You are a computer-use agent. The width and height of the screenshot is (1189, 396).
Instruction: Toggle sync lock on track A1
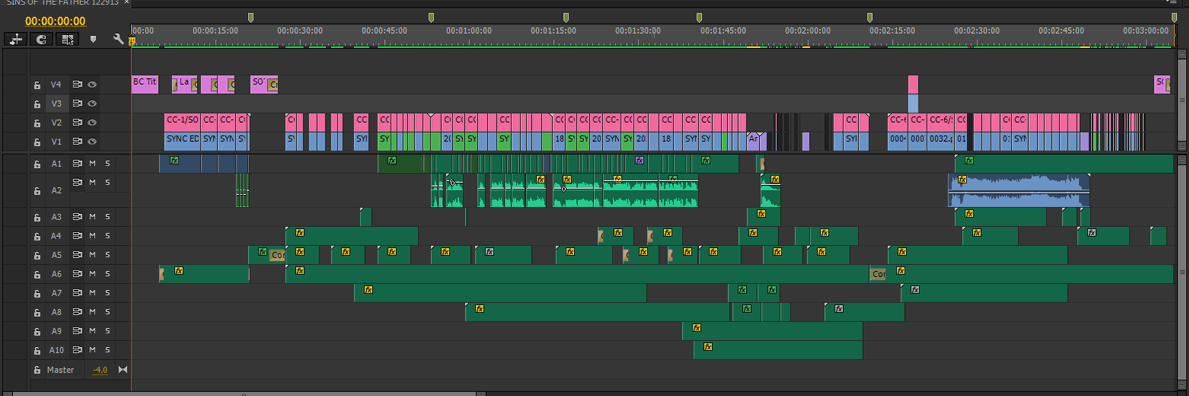(77, 163)
